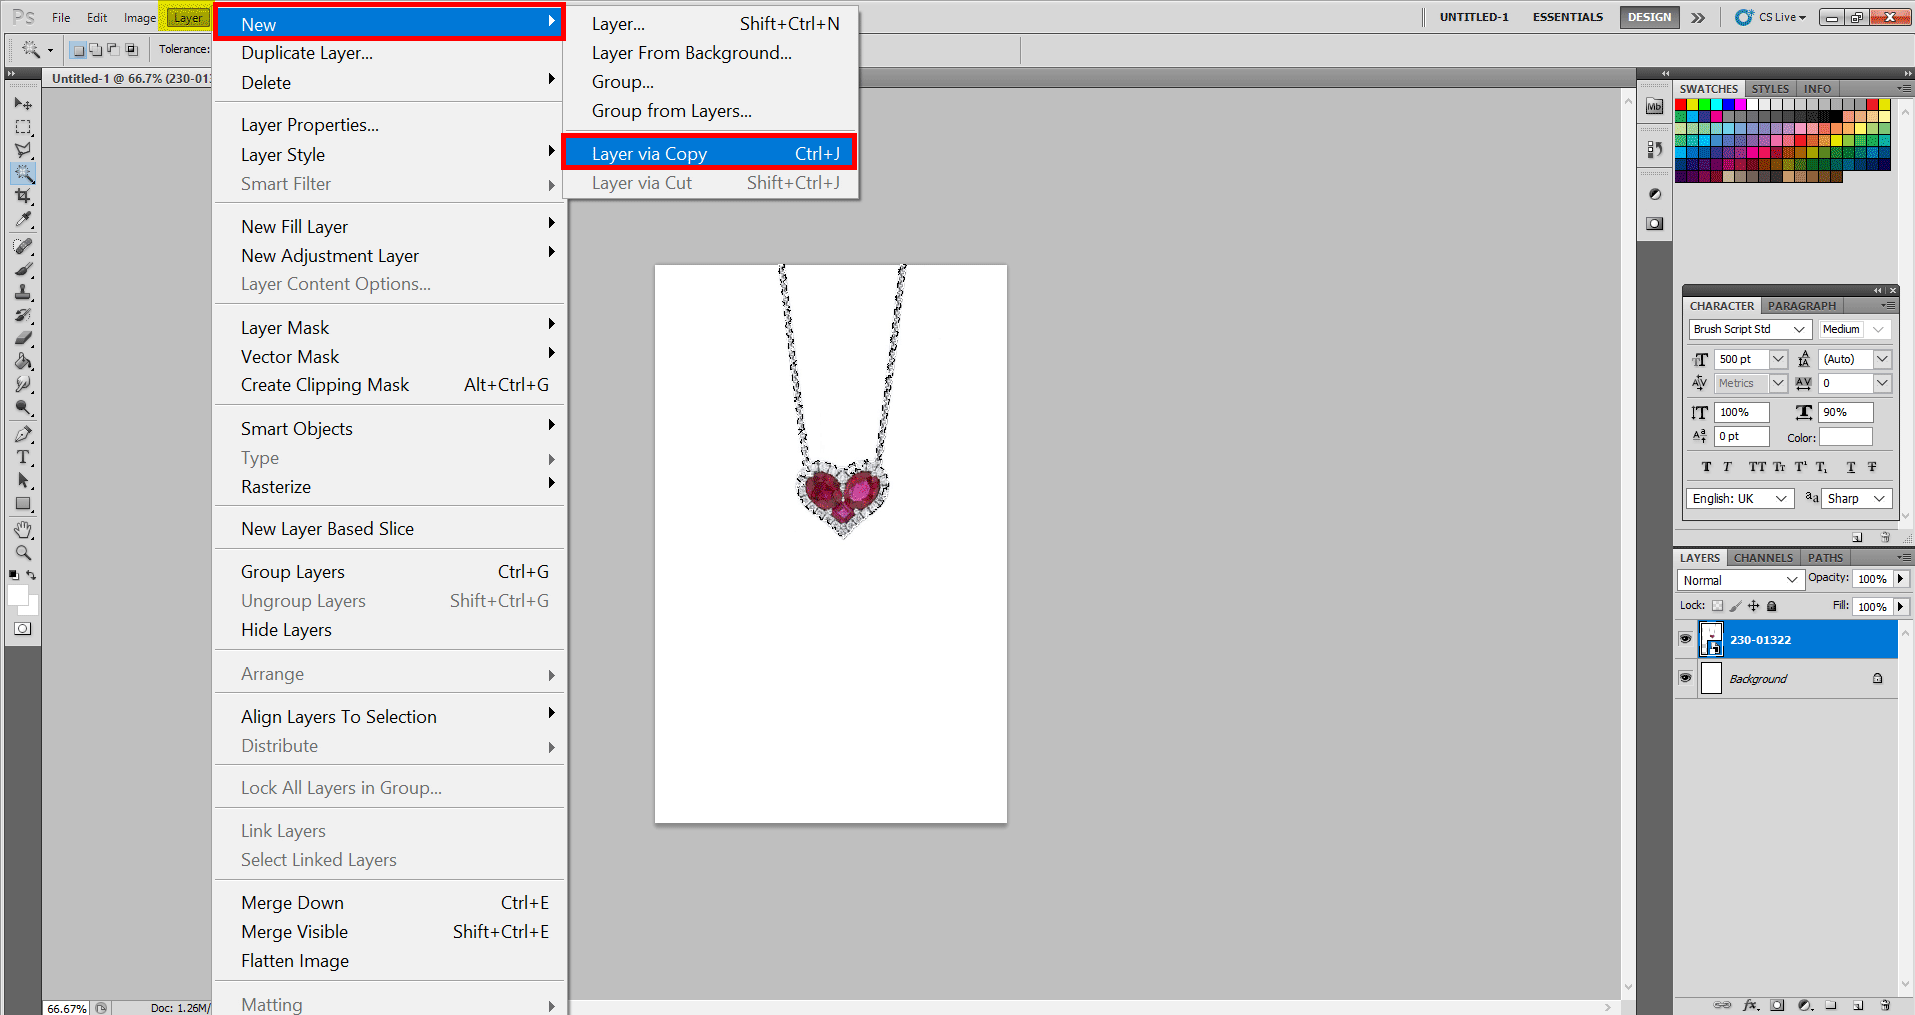Switch to the Channels tab
Viewport: 1915px width, 1015px height.
coord(1763,558)
